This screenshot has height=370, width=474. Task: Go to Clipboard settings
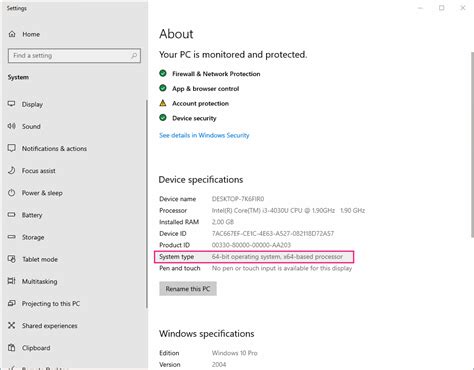click(x=36, y=348)
